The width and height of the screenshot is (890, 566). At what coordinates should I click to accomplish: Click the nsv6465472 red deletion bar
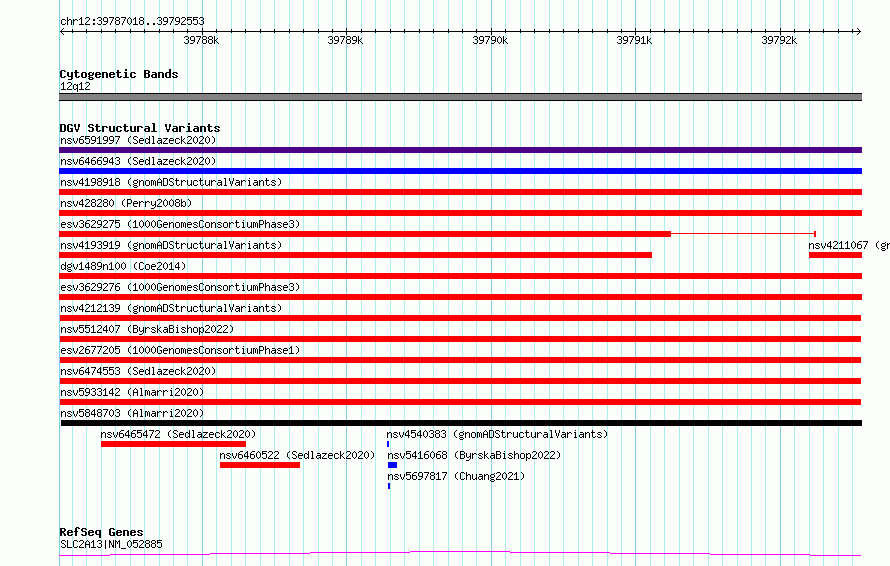[x=173, y=444]
